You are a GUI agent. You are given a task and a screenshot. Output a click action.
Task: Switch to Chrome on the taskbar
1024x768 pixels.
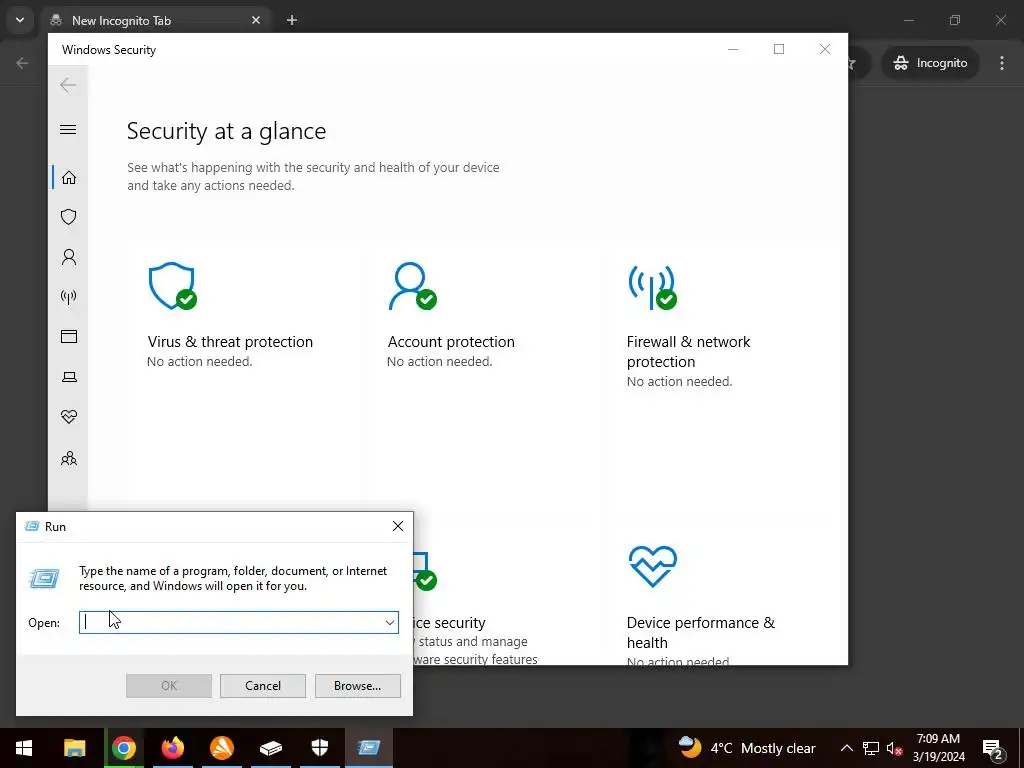(123, 748)
